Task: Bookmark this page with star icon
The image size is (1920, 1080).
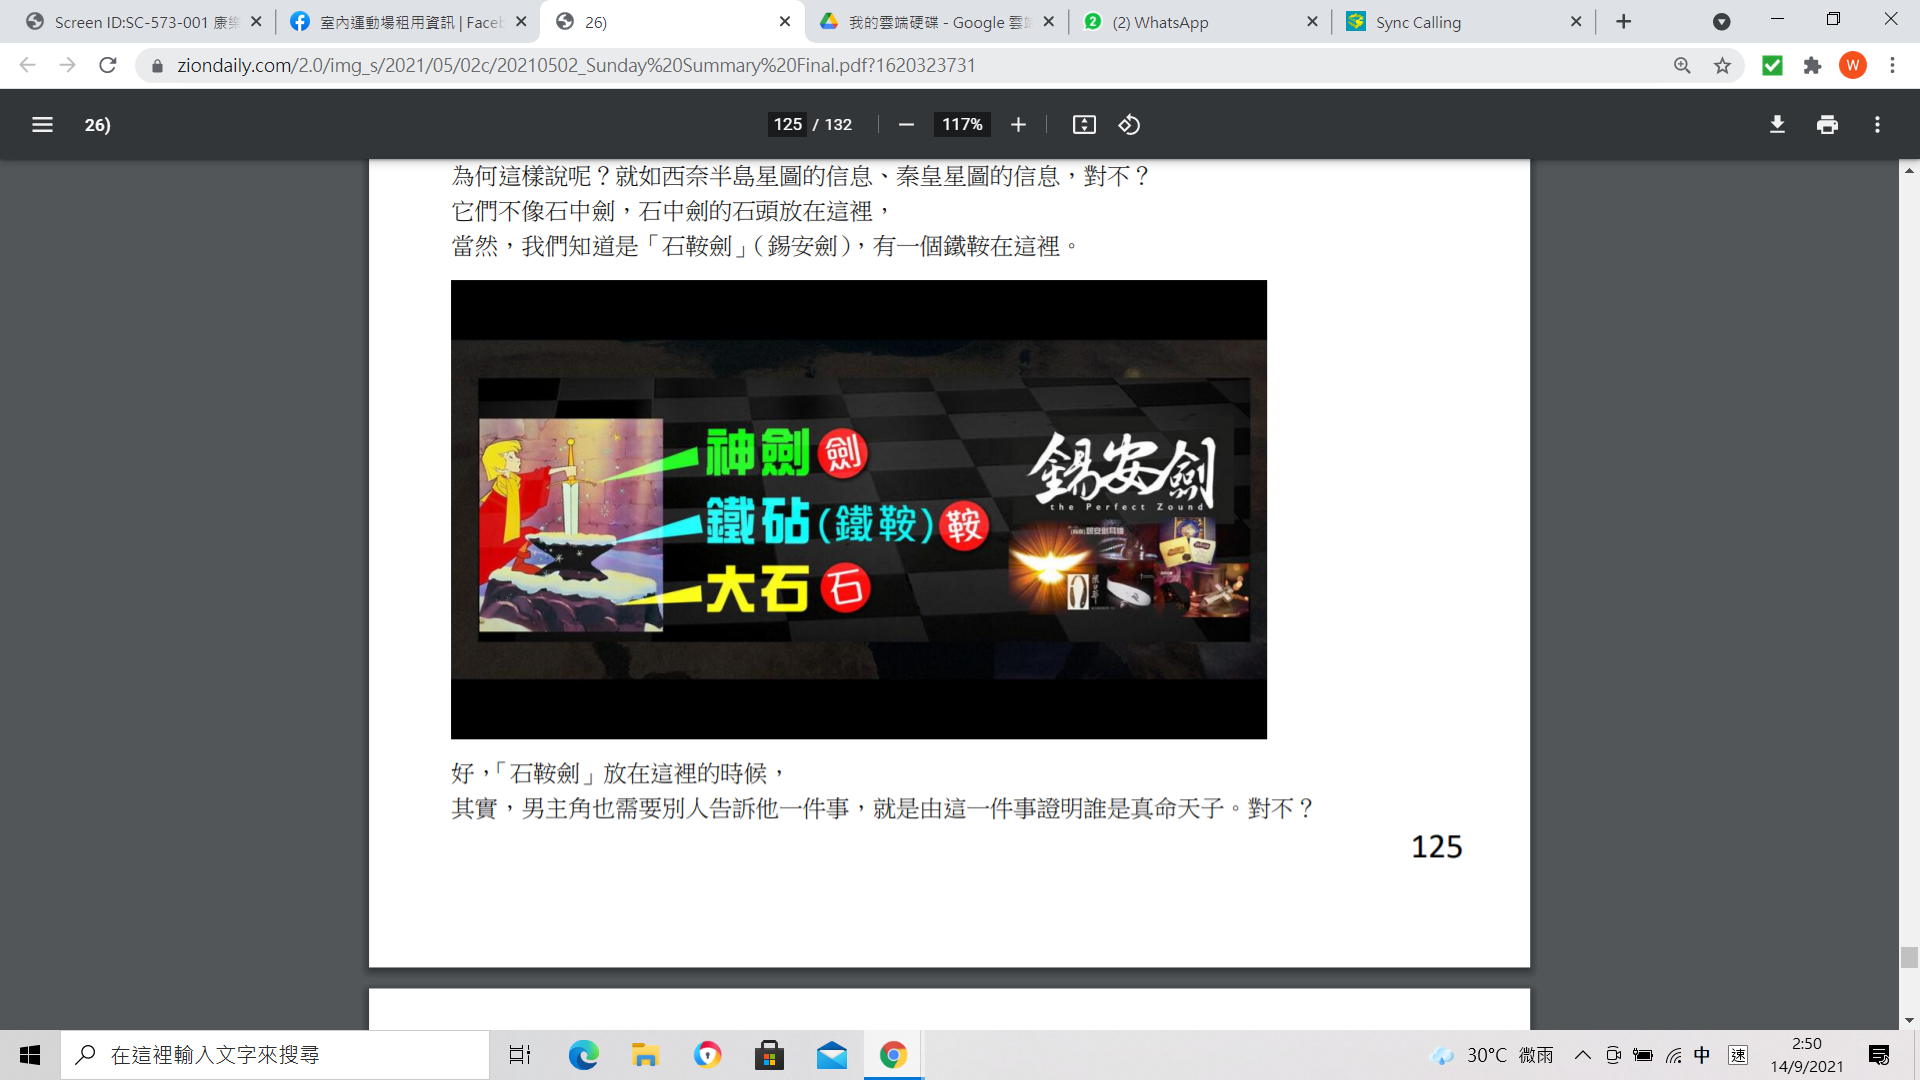Action: coord(1722,65)
